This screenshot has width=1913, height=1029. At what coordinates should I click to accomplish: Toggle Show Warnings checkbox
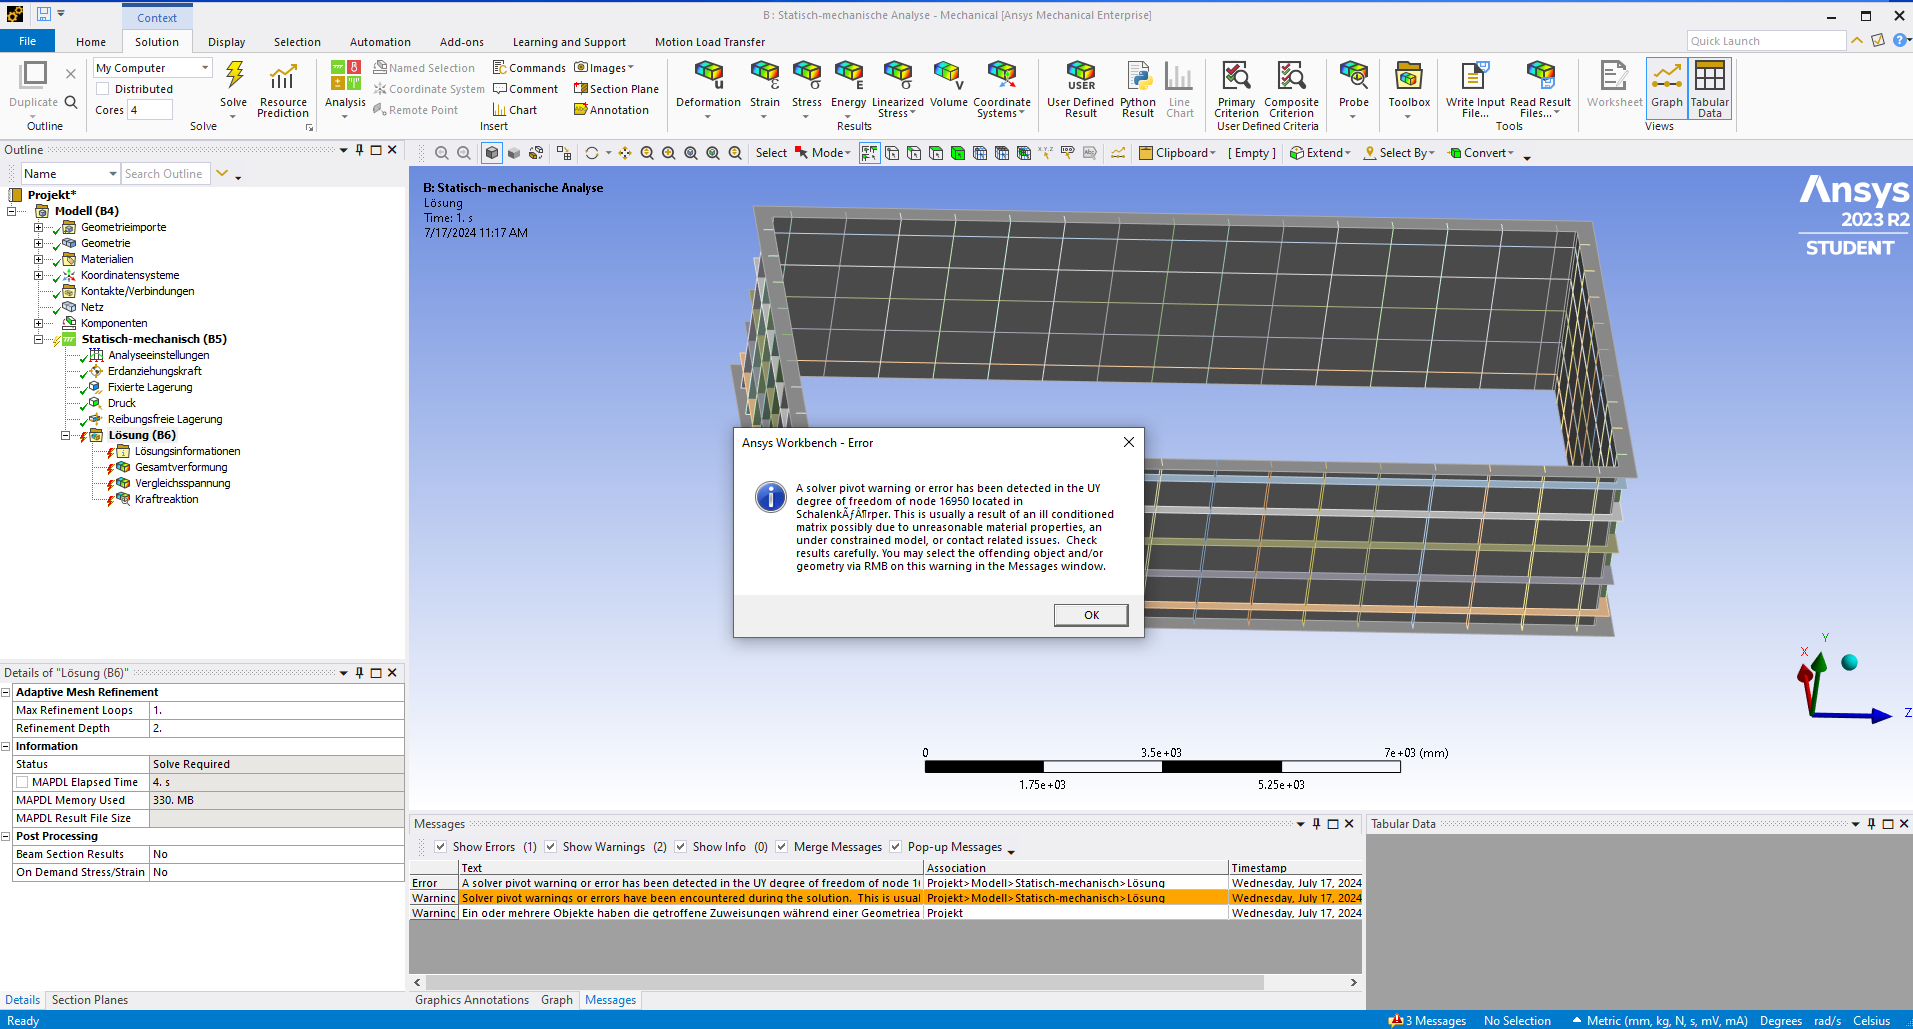pyautogui.click(x=551, y=847)
